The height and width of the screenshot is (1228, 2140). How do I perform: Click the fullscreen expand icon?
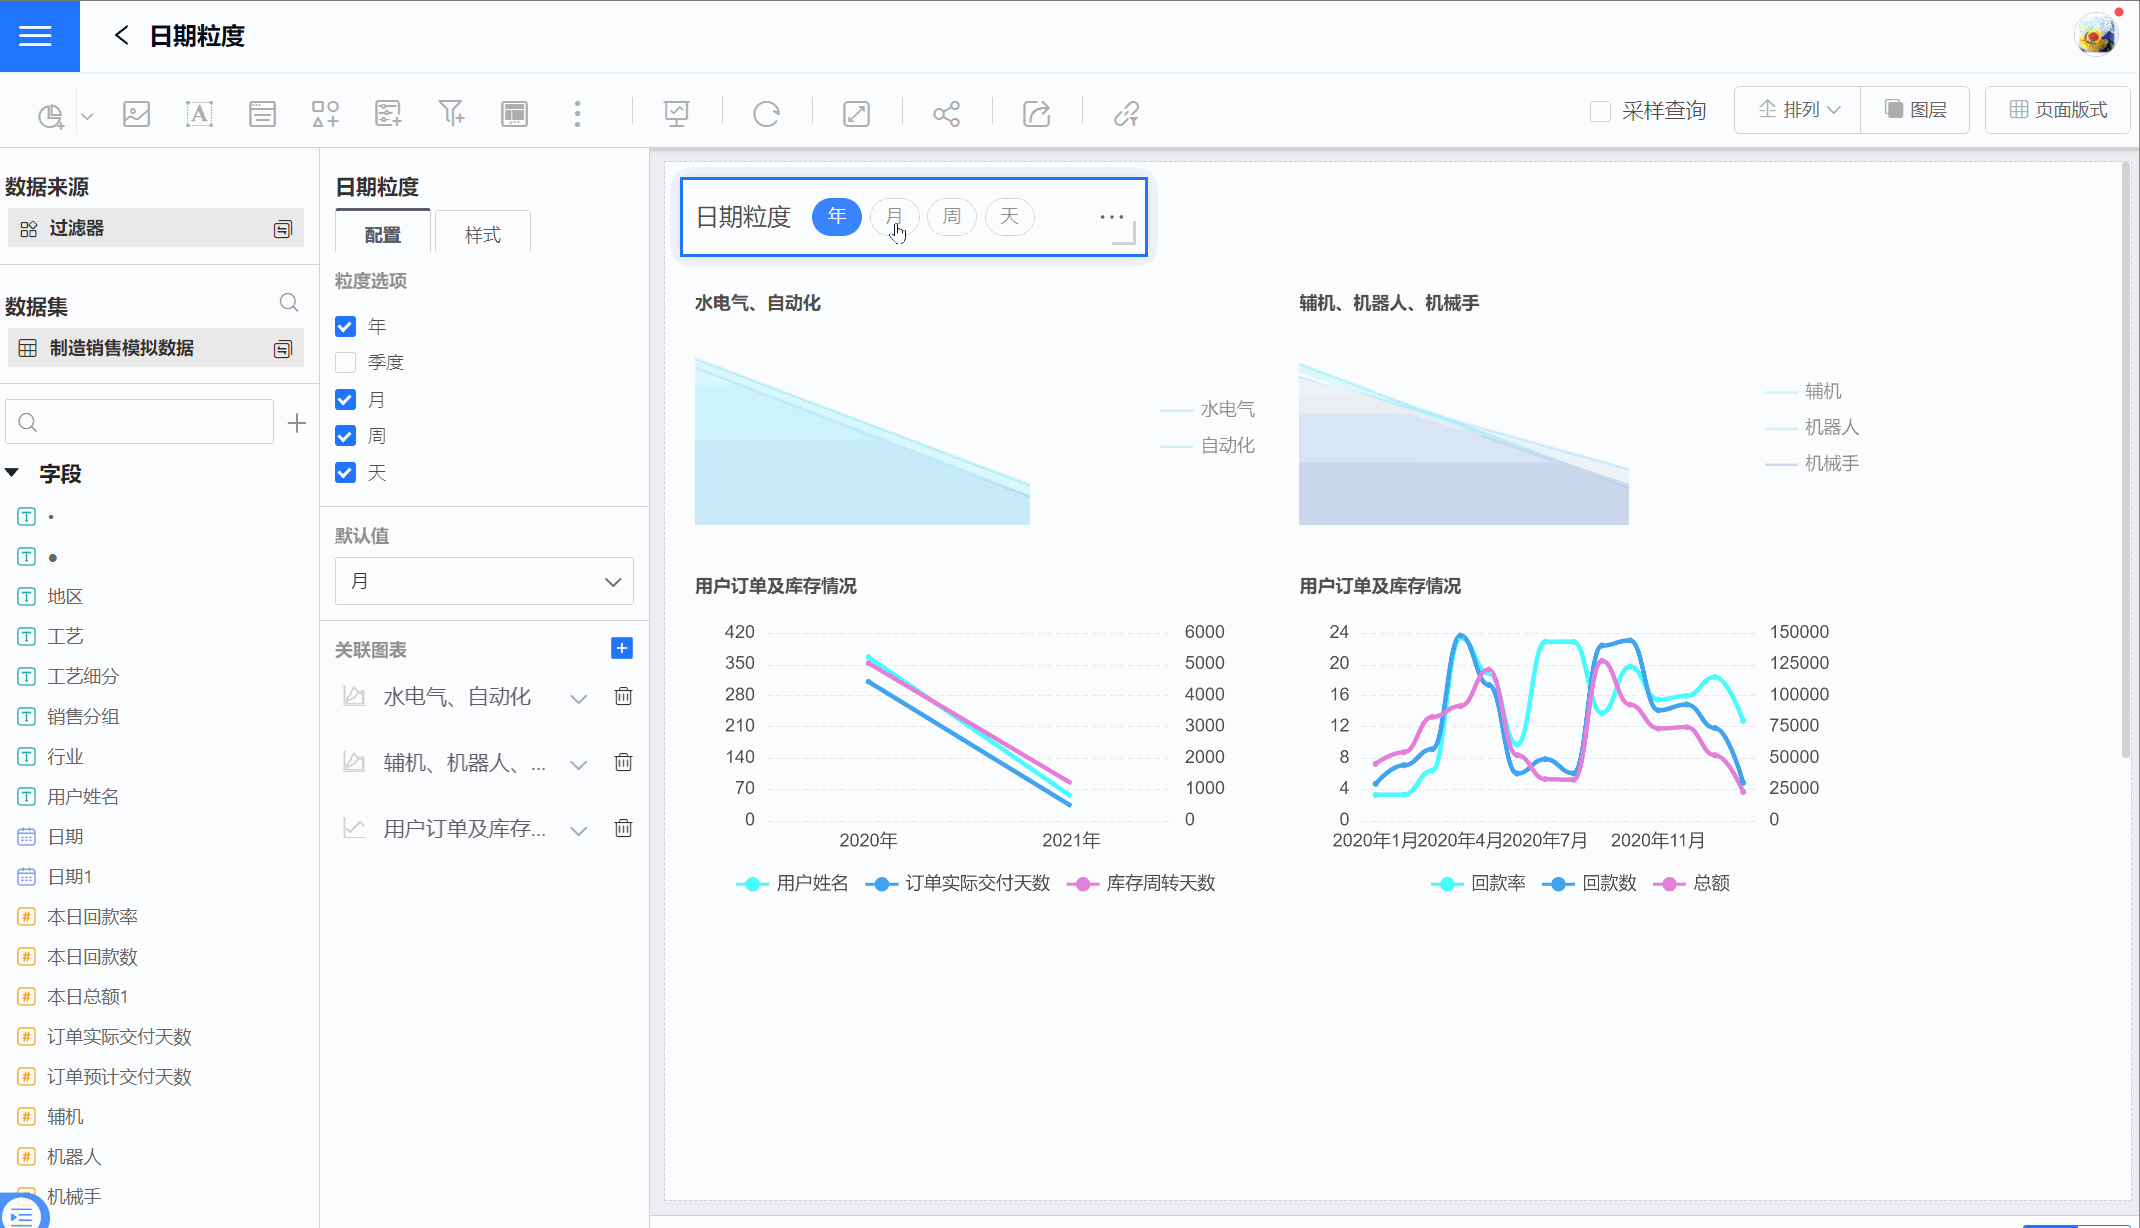point(856,114)
